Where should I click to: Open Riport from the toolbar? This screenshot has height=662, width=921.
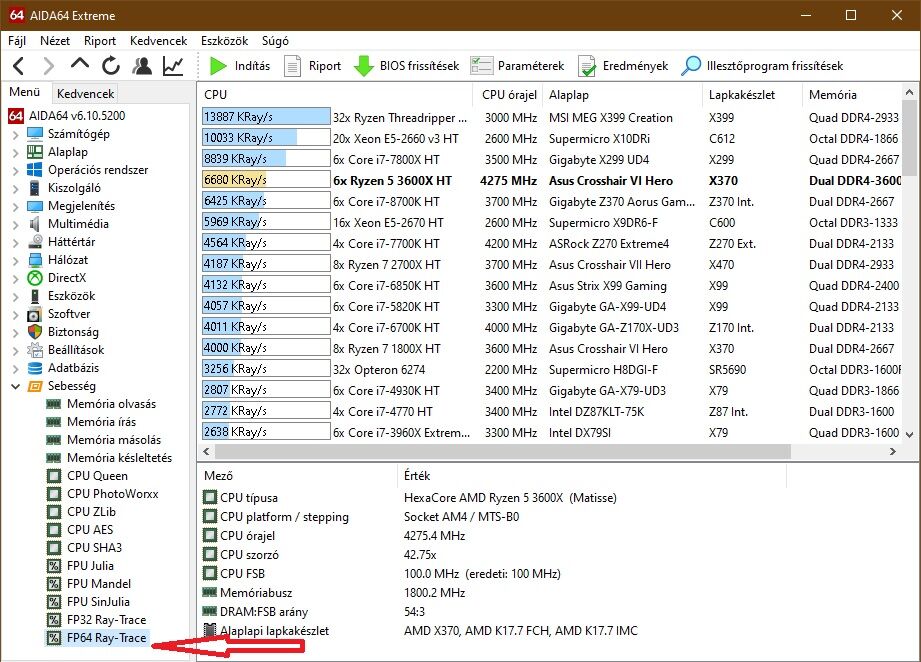point(312,66)
